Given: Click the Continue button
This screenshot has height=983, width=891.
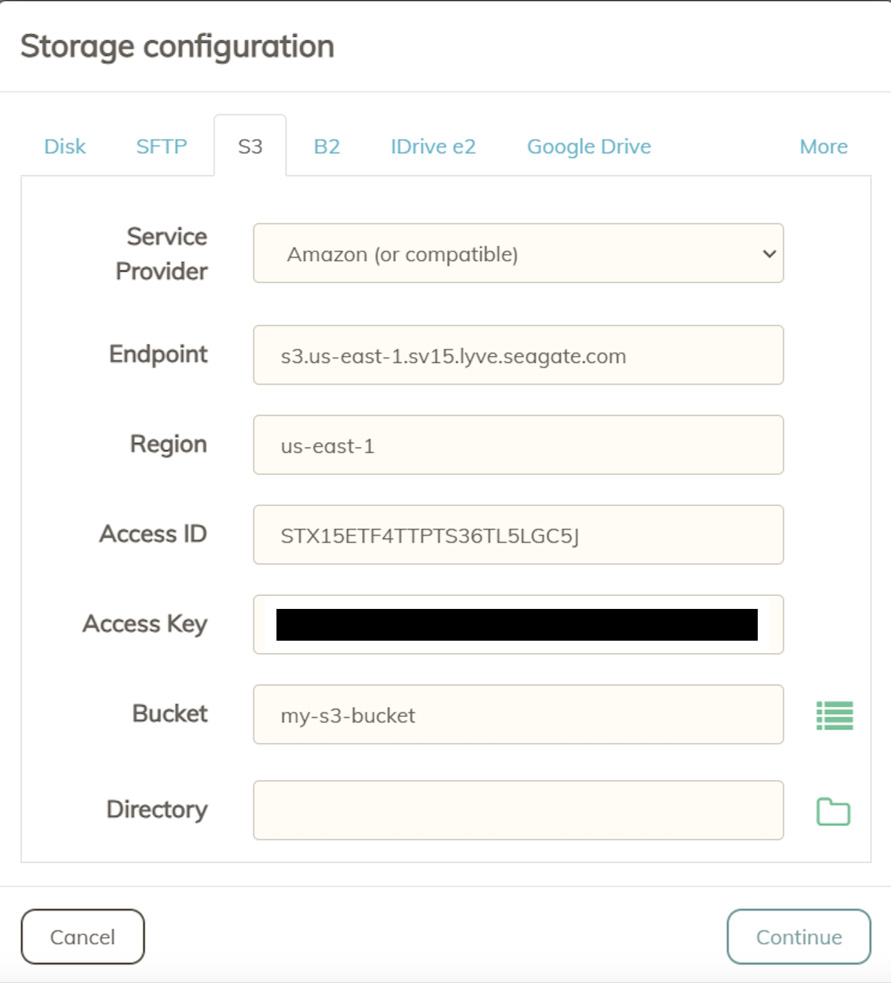Looking at the screenshot, I should [799, 937].
